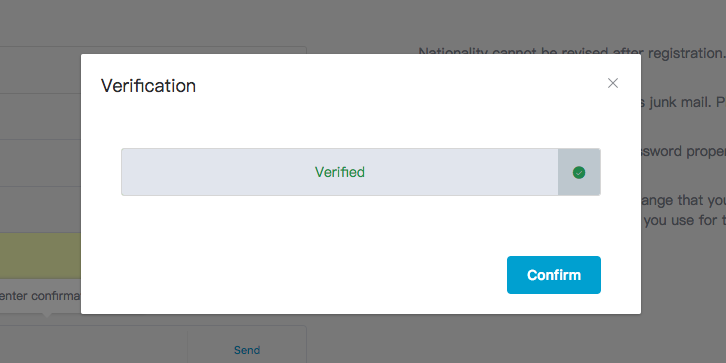Focus the fourth dimmed form field
This screenshot has height=363, width=726.
pyautogui.click(x=40, y=209)
